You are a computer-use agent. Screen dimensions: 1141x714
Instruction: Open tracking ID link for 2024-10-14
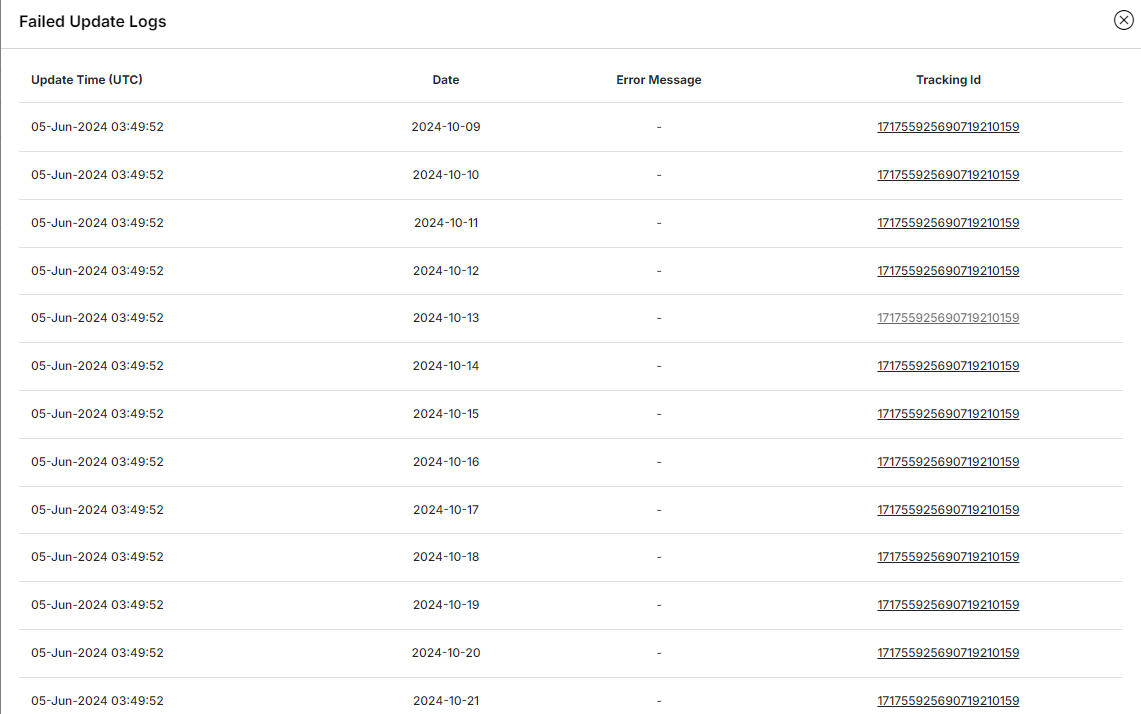coord(948,366)
